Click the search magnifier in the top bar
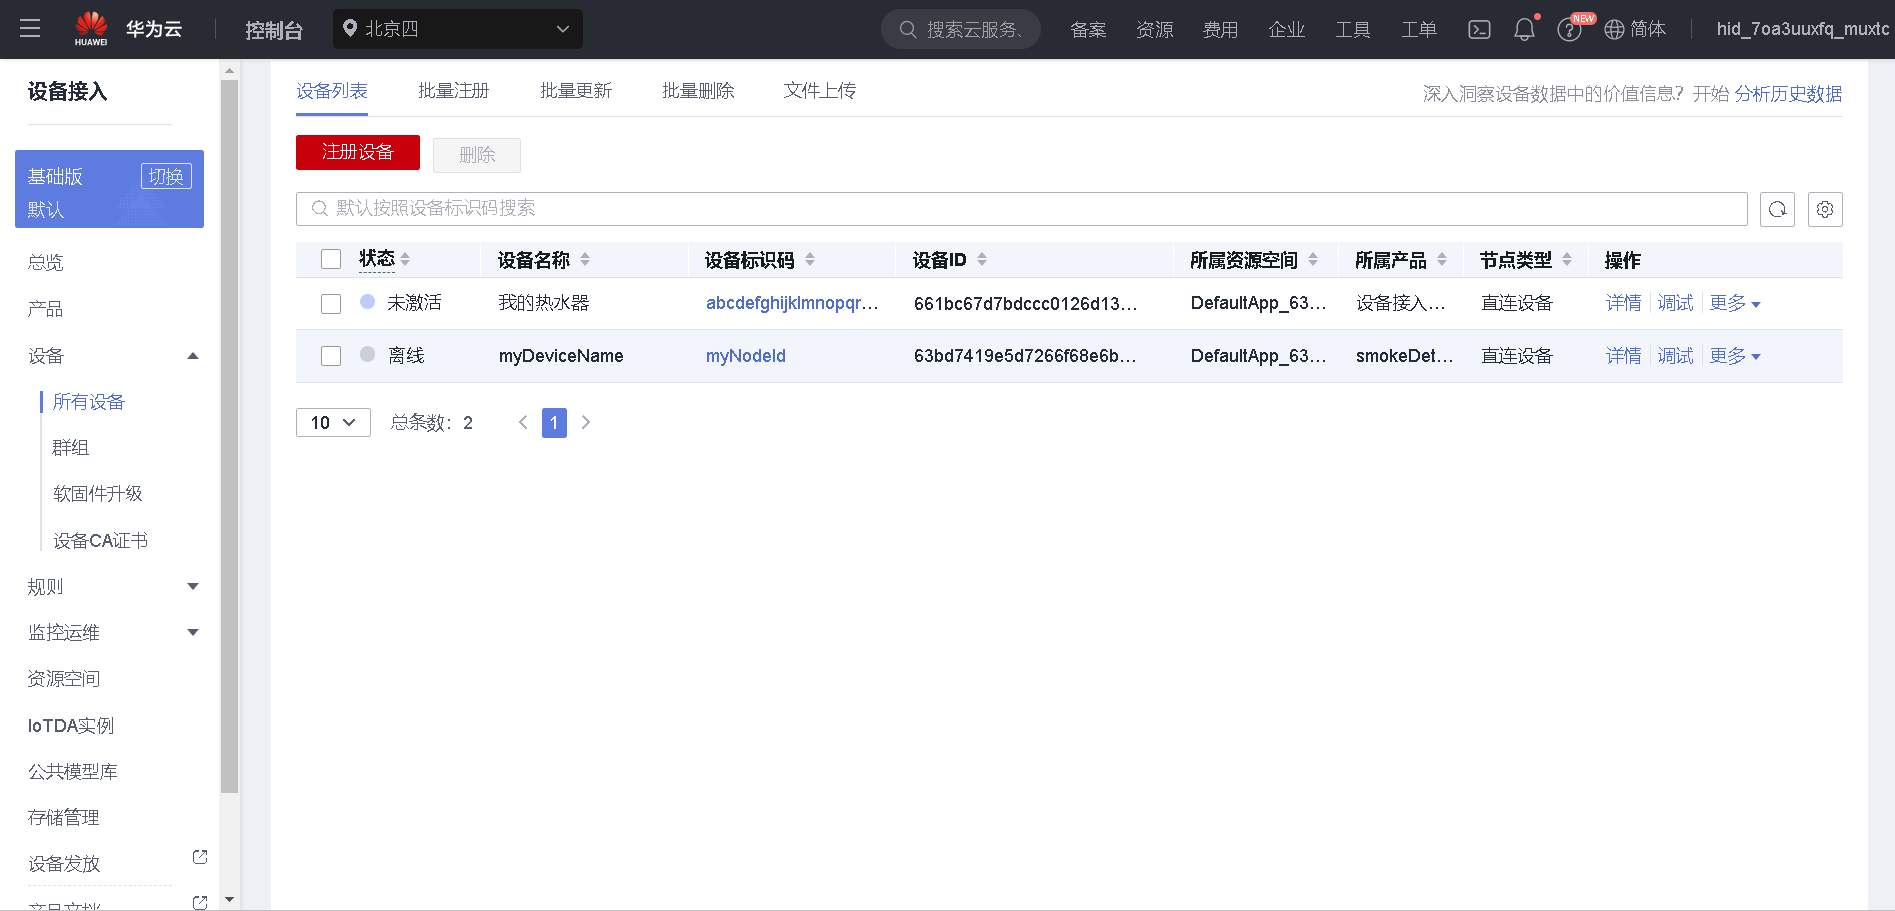Screen dimensions: 1895x911 click(x=908, y=29)
